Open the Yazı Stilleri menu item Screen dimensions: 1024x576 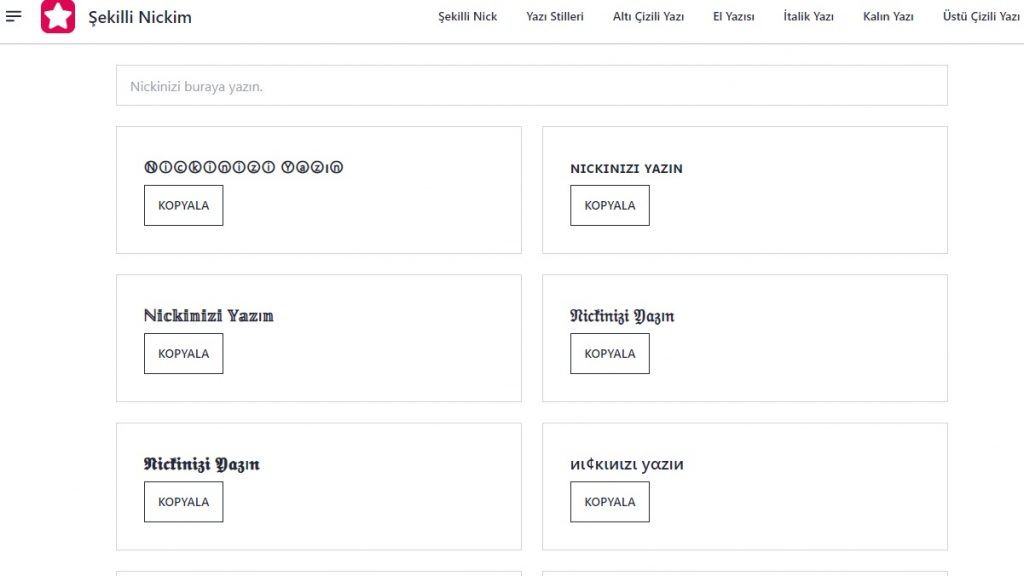click(554, 17)
